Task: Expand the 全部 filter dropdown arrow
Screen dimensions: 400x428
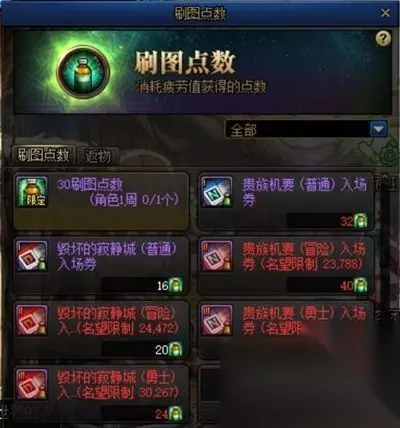Action: pos(379,129)
